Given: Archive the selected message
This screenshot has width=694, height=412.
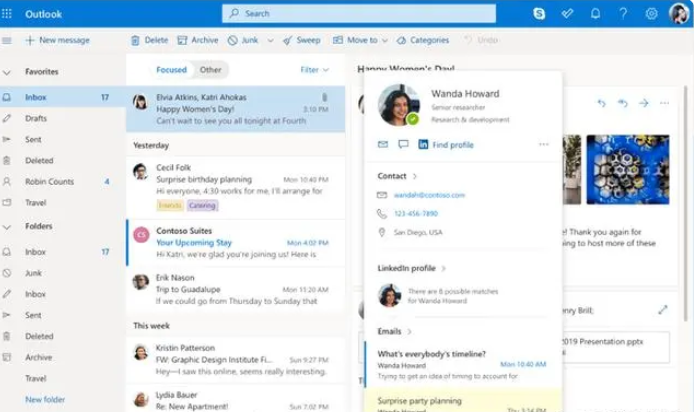Looking at the screenshot, I should (198, 40).
